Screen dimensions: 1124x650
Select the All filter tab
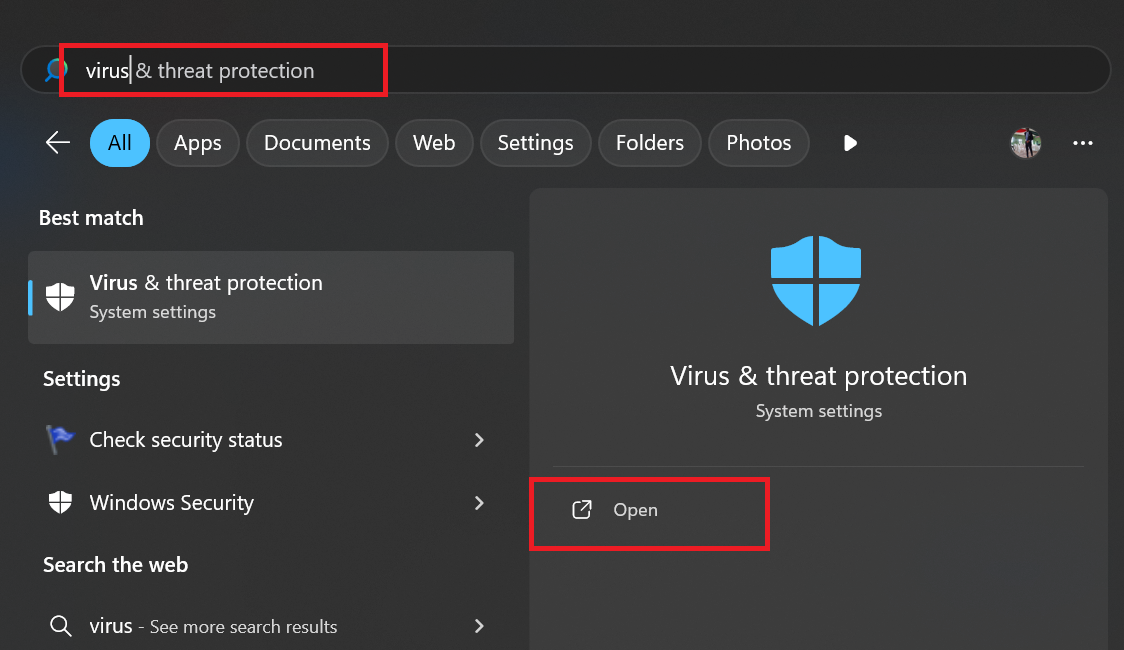tap(120, 143)
